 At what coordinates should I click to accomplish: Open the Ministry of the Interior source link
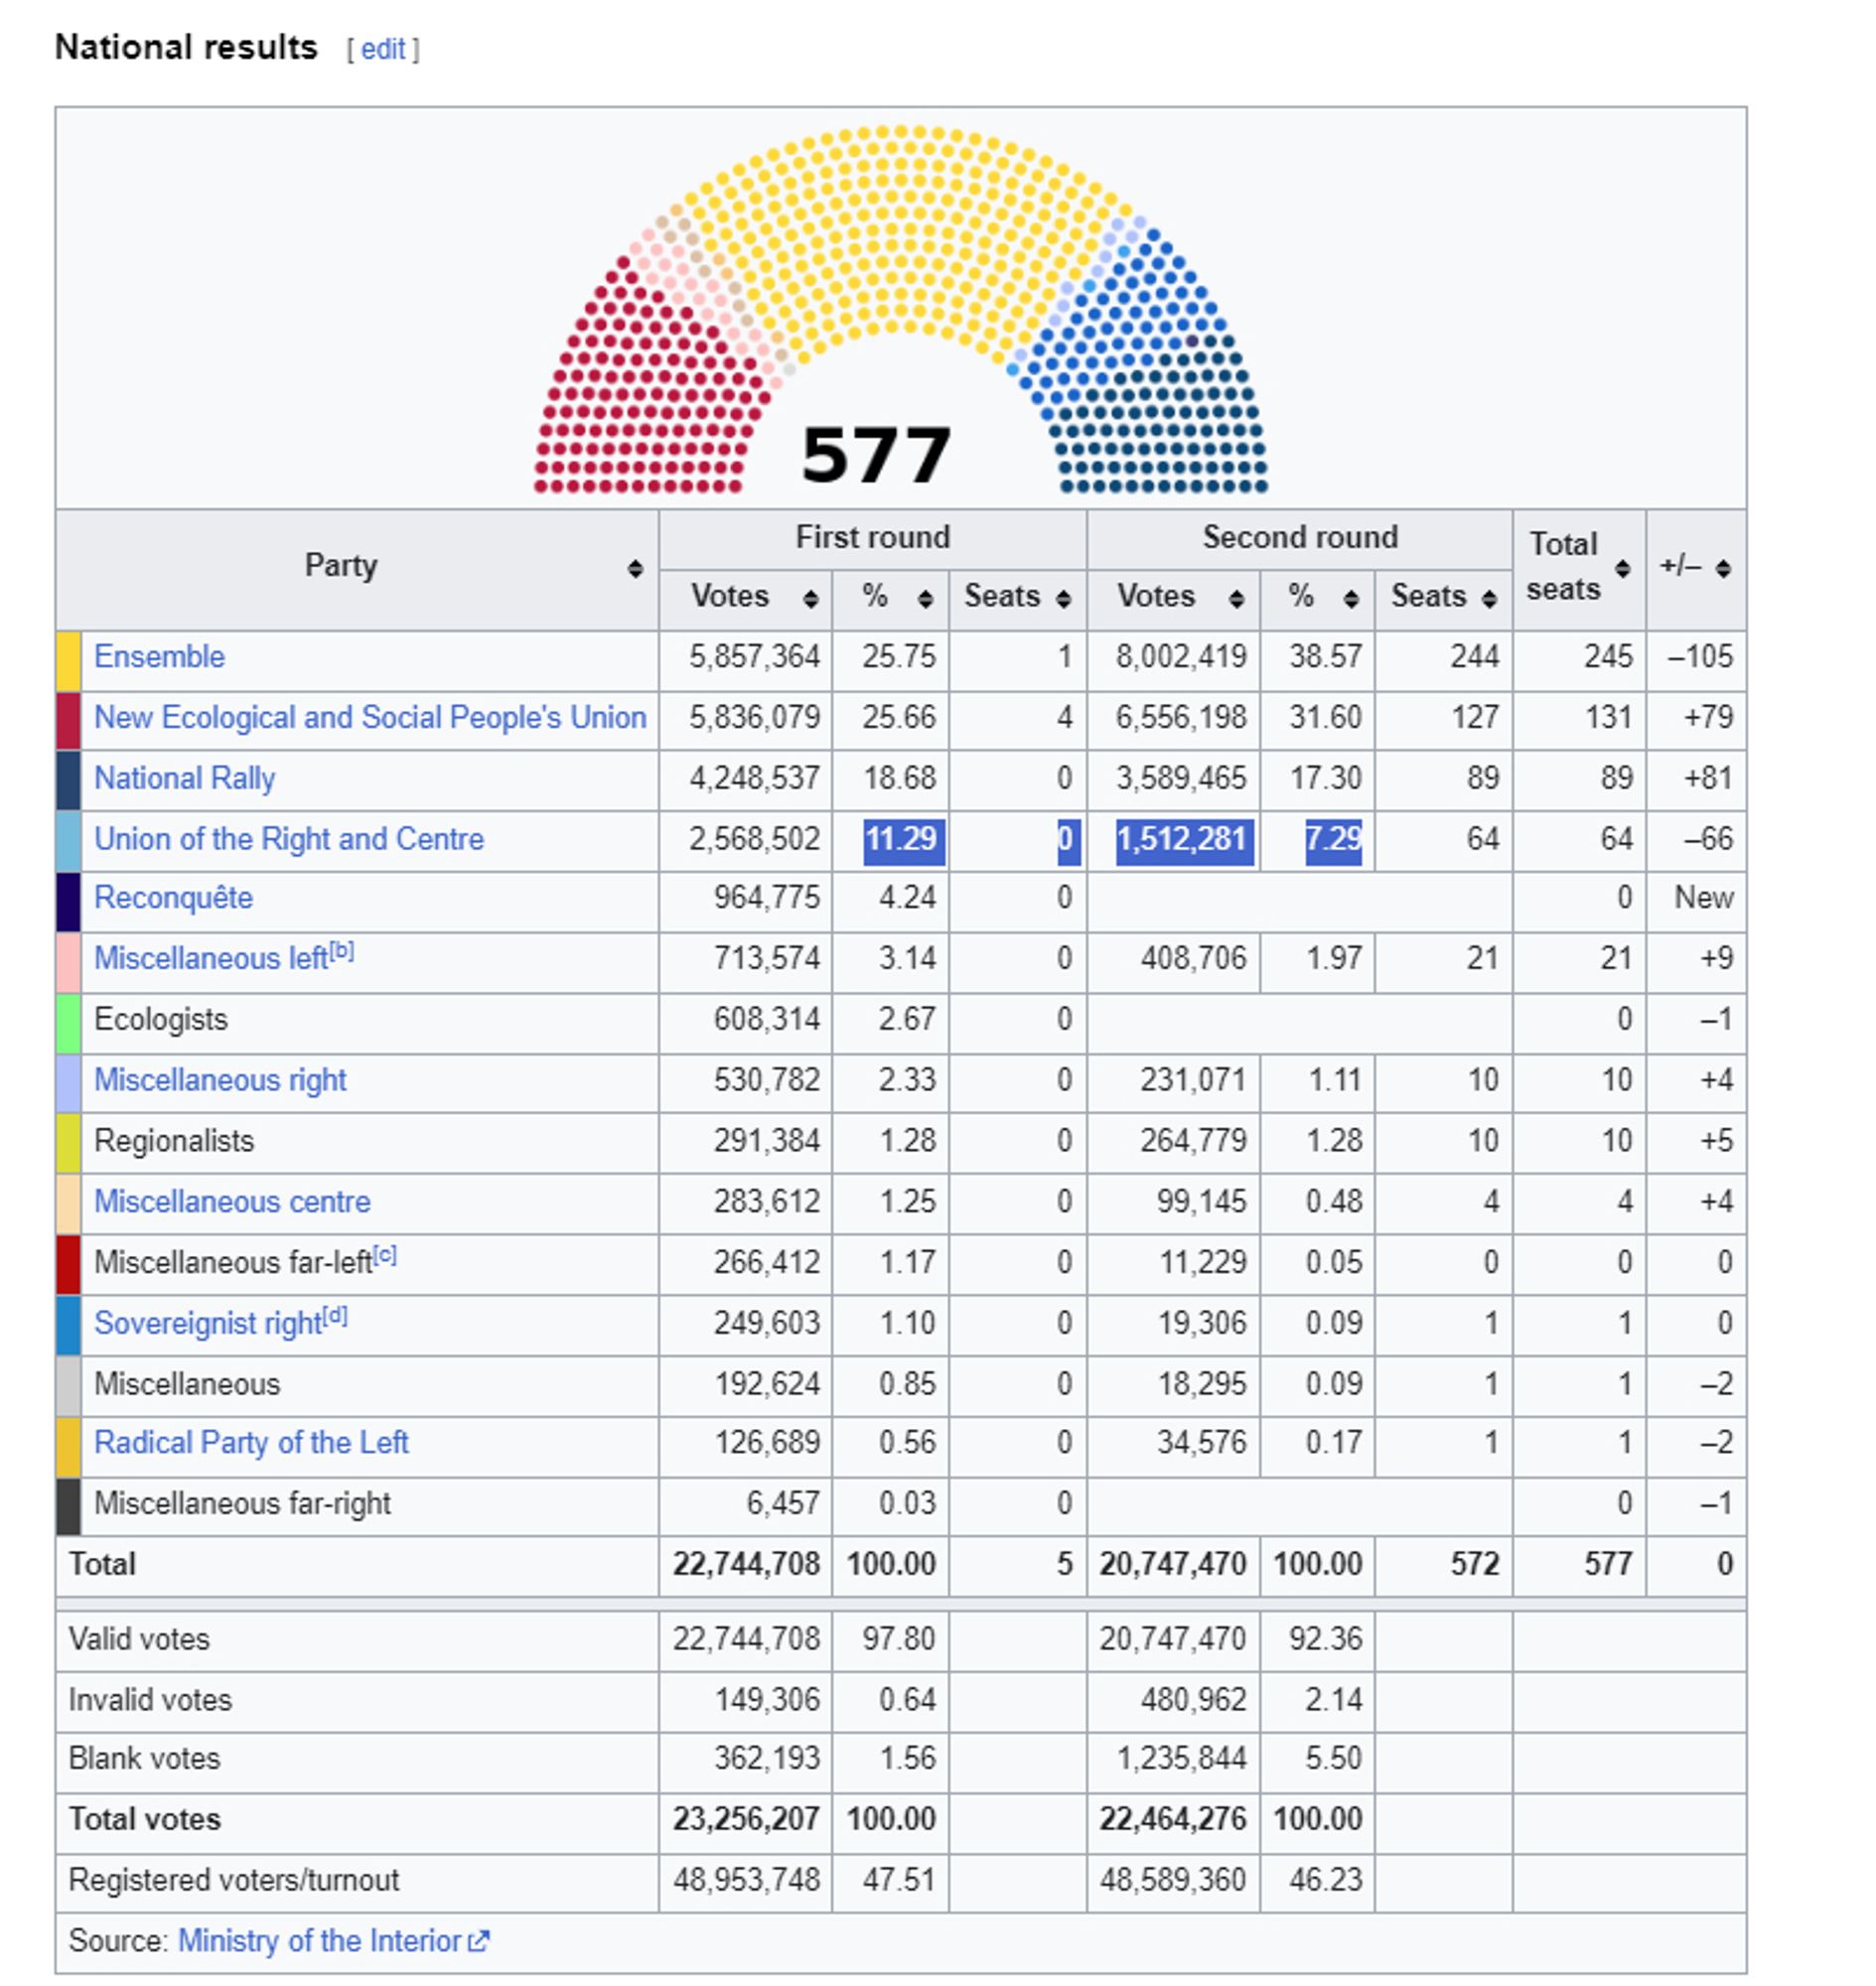click(319, 1941)
